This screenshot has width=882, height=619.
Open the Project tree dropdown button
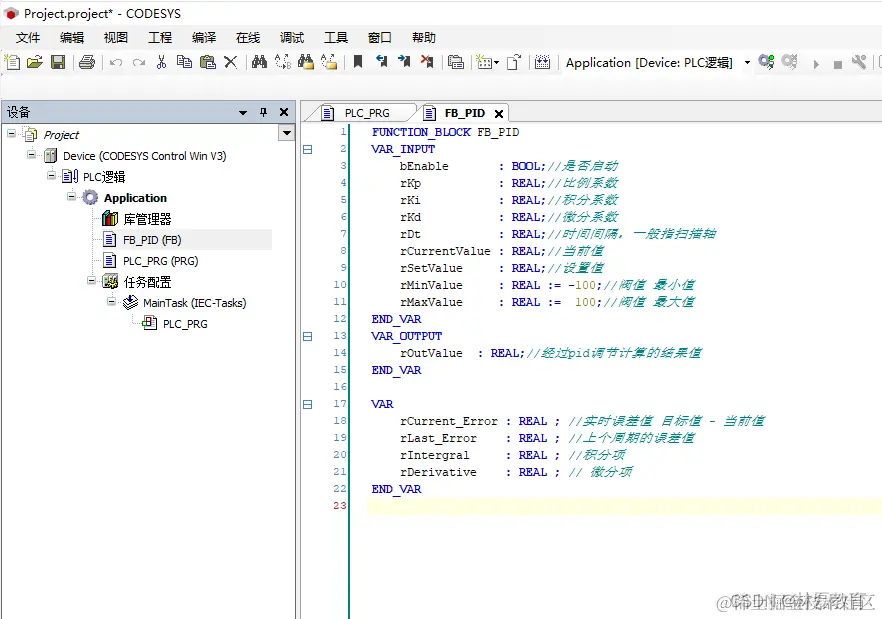click(x=286, y=133)
